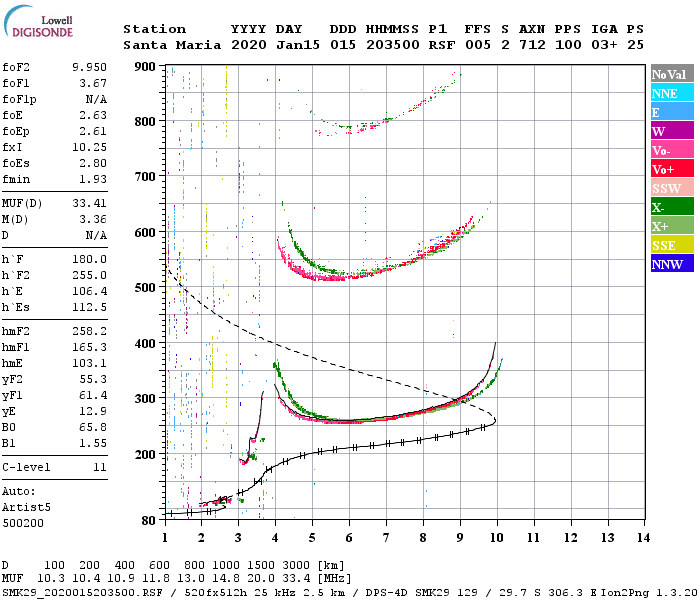
Task: Click the D 3000 distance value
Action: pos(296,566)
